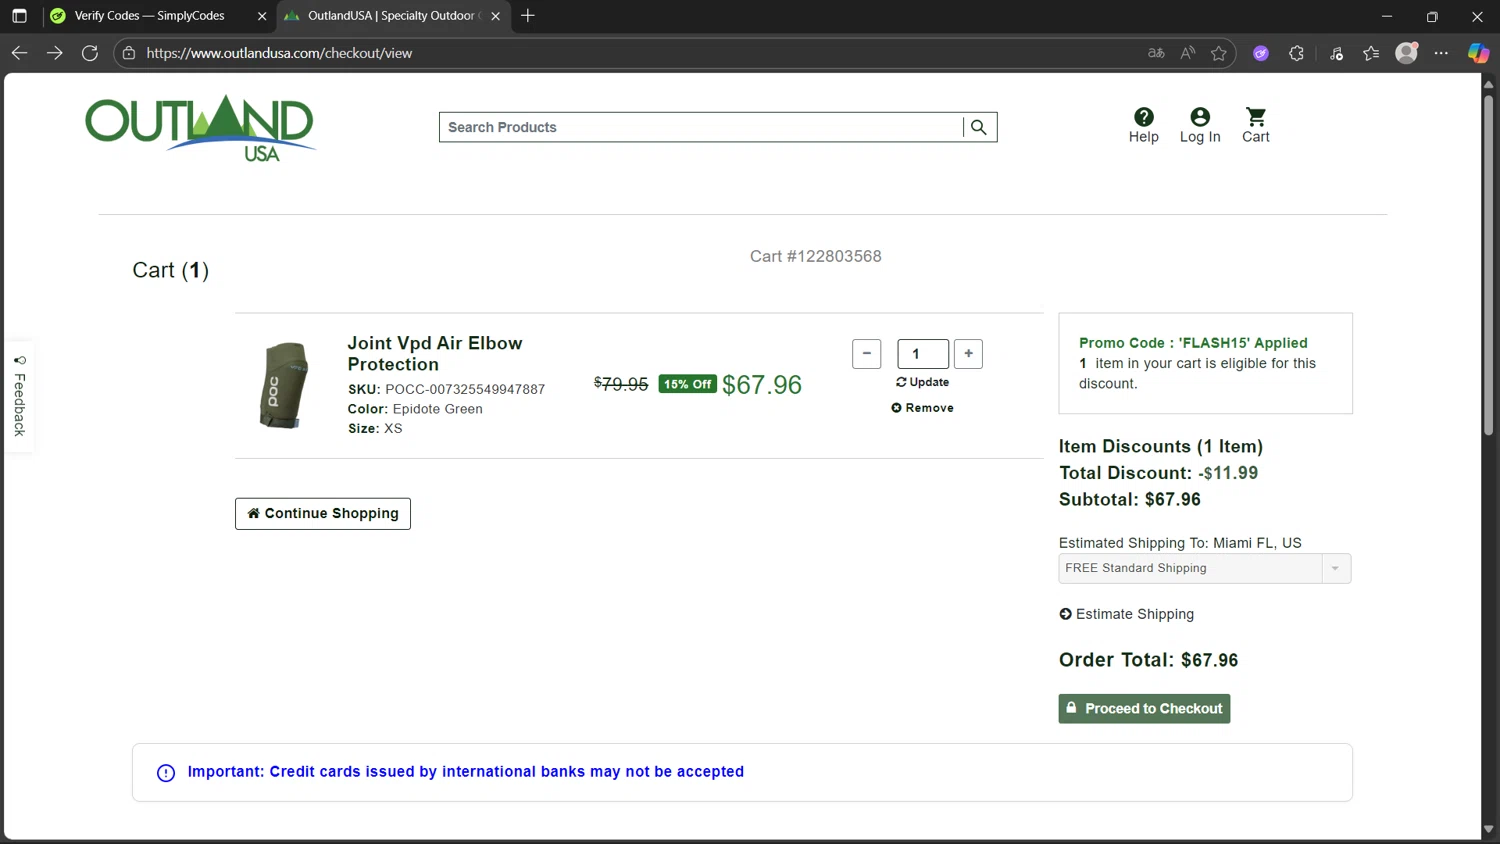Screen dimensions: 1500x844
Task: Click the translate page icon
Action: [x=1156, y=53]
